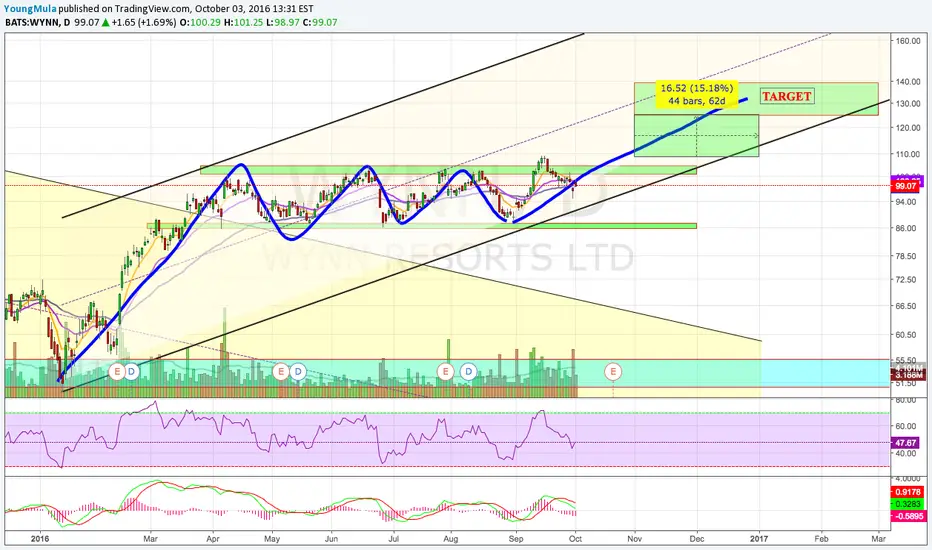Click the 140.00 price axis label
This screenshot has width=932, height=550.
[909, 82]
